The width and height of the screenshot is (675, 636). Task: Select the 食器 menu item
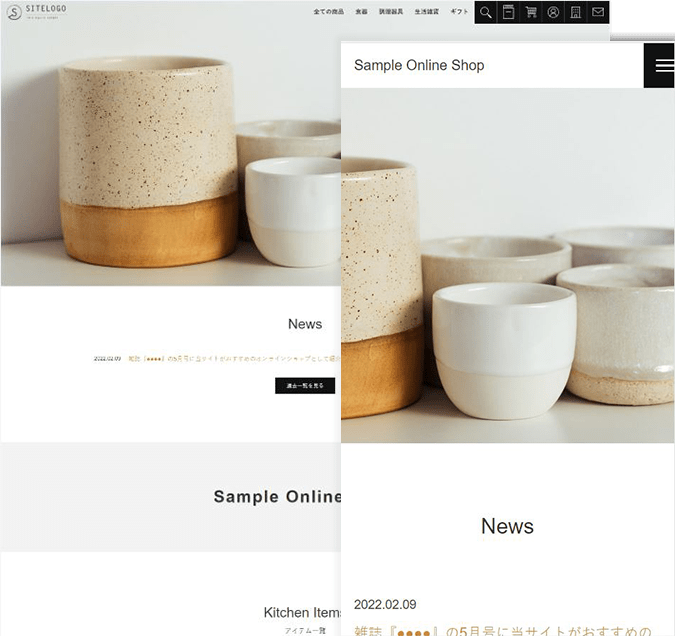361,12
